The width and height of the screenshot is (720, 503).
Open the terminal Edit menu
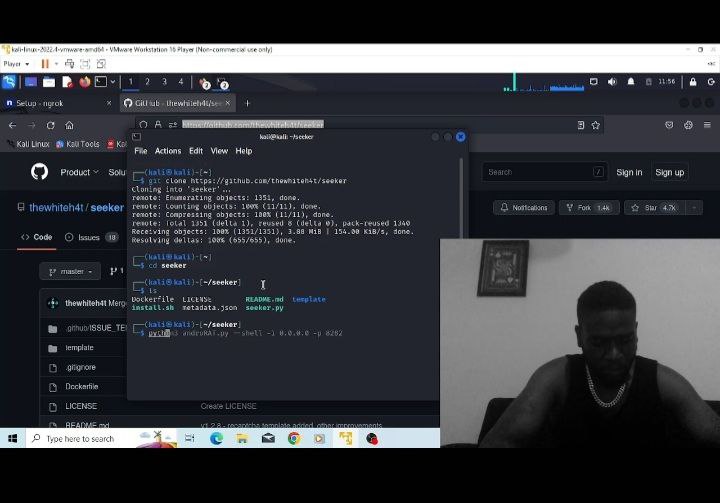(196, 151)
